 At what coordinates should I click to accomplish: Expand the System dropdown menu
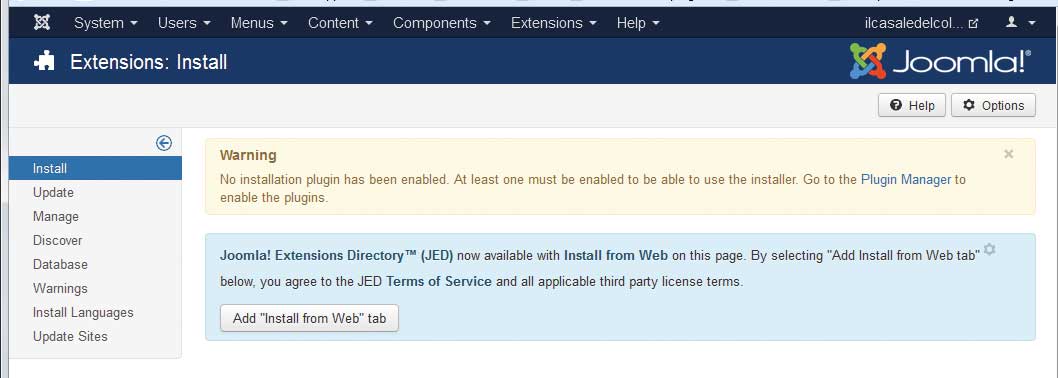[x=106, y=23]
